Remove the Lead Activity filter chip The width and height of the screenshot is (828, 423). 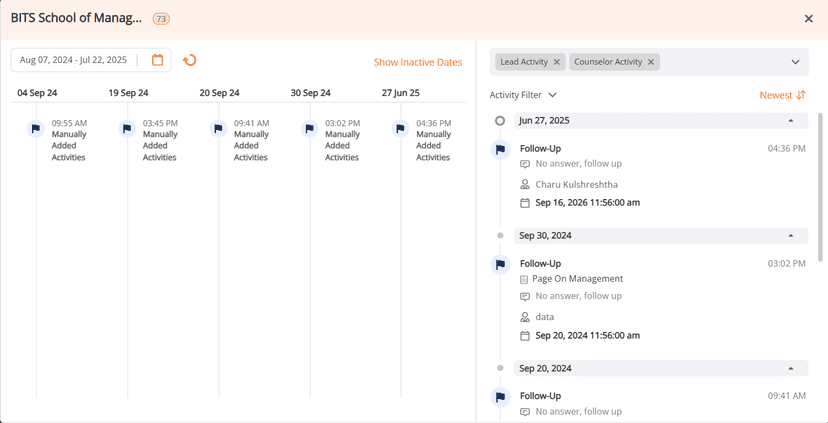(557, 62)
